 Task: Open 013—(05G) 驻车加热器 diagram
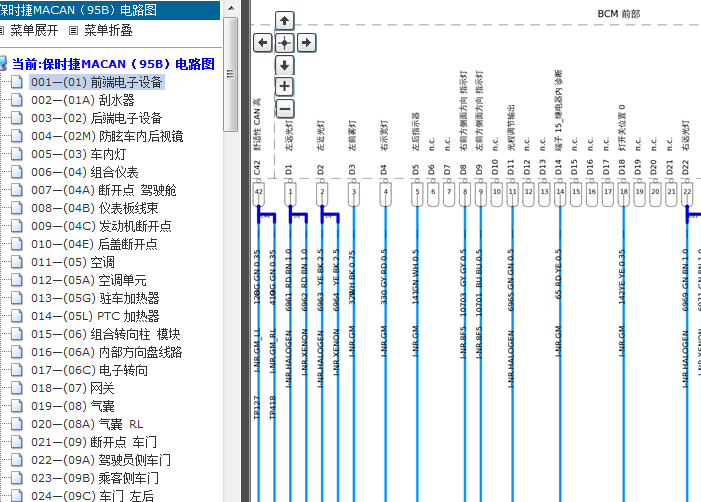(95, 298)
